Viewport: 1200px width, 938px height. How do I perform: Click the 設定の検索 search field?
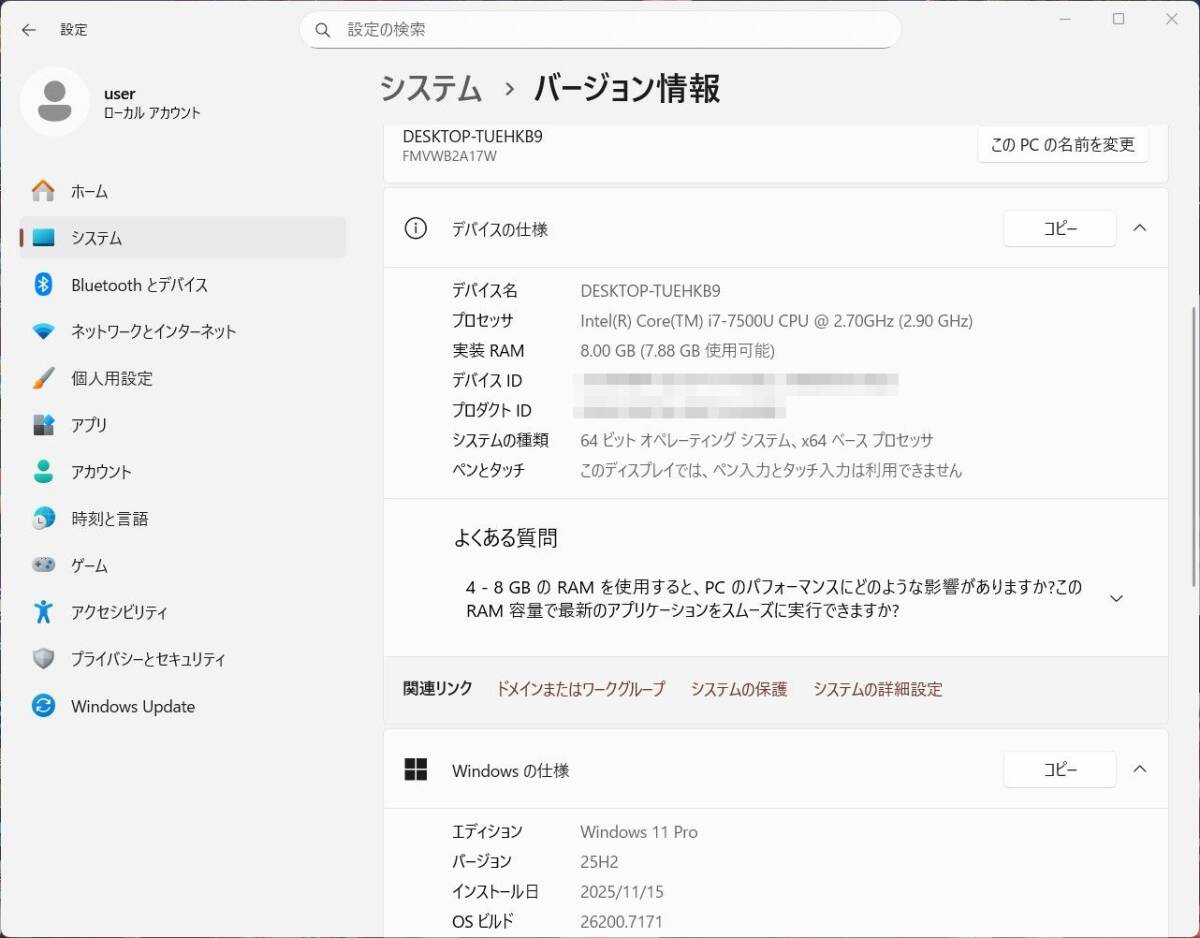(600, 30)
